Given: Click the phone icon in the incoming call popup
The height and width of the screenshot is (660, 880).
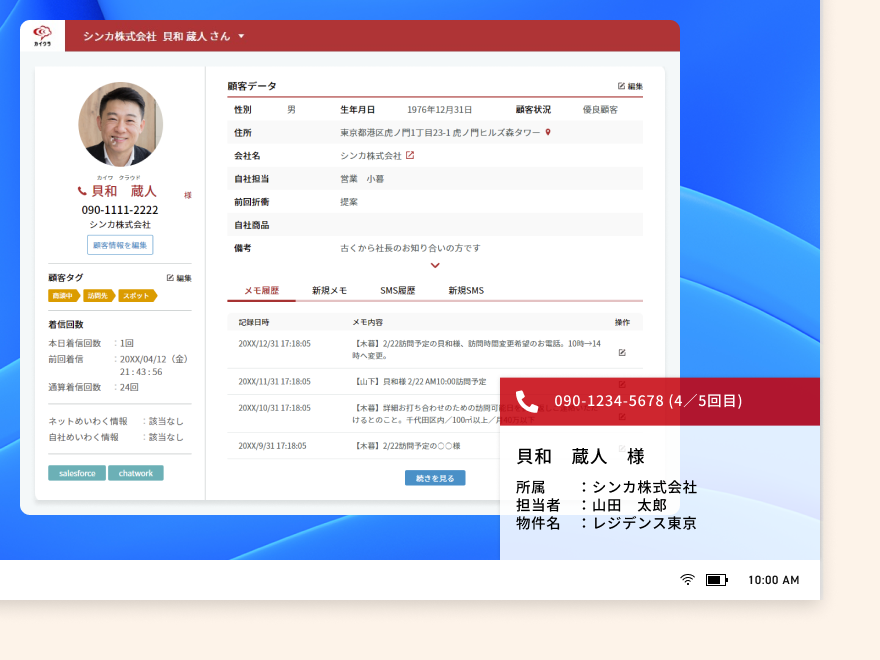Looking at the screenshot, I should click(526, 401).
